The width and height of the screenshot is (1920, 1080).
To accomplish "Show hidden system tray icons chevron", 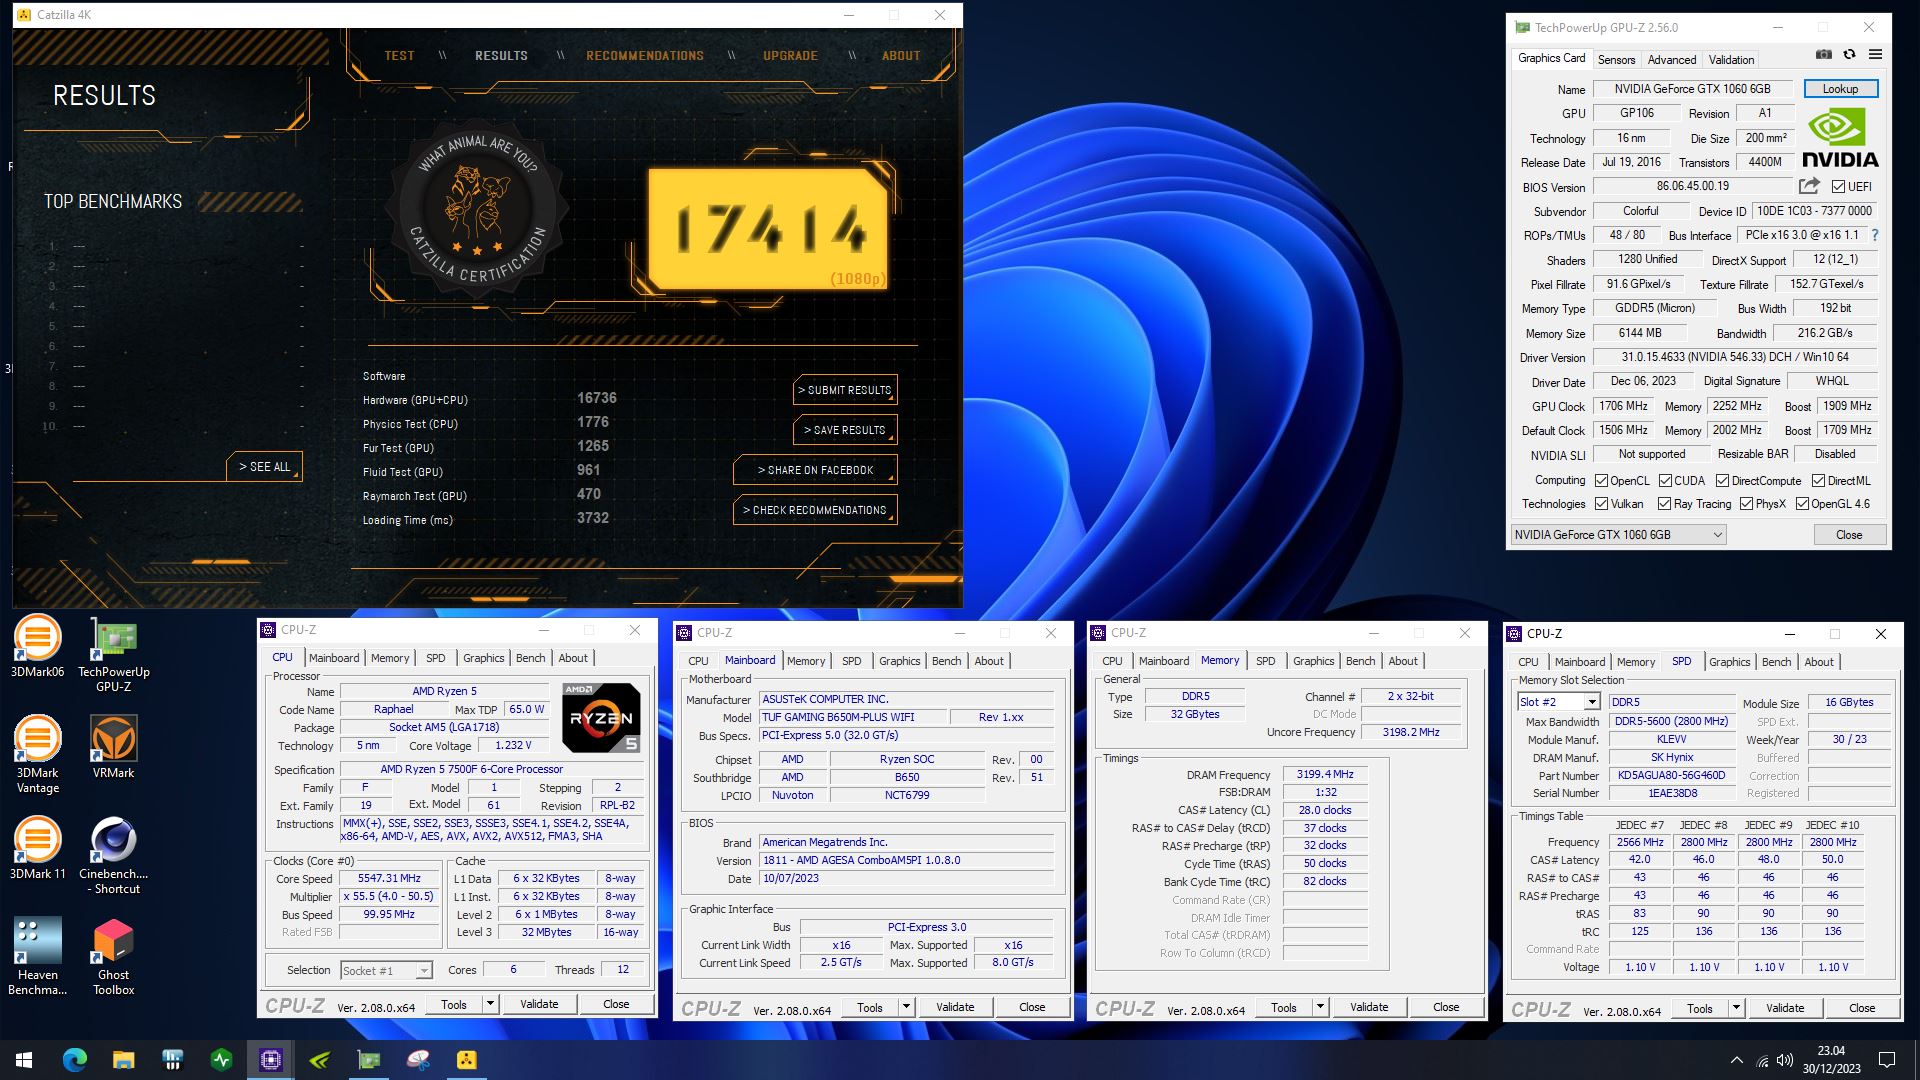I will [1737, 1060].
